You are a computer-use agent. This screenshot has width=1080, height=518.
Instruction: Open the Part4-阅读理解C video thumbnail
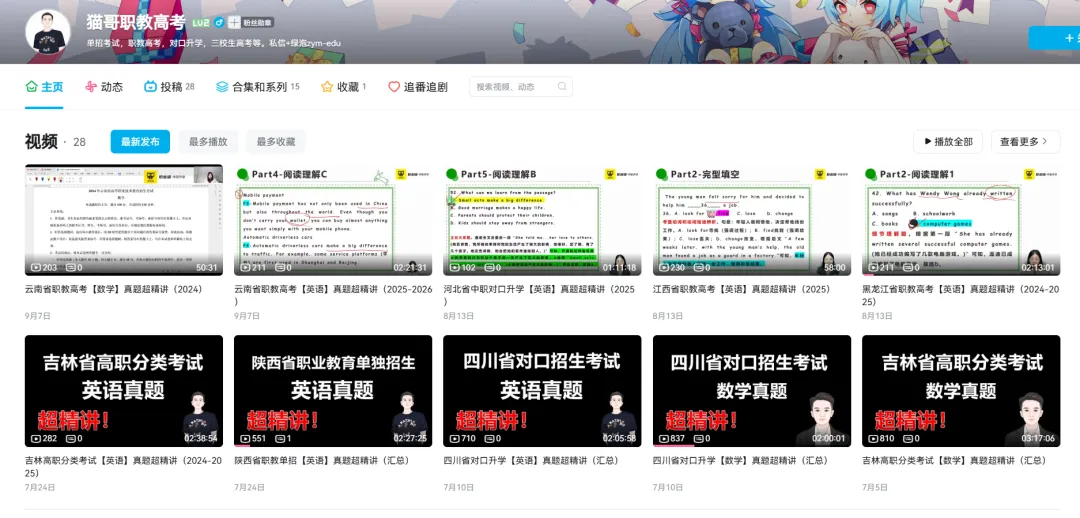tap(333, 220)
